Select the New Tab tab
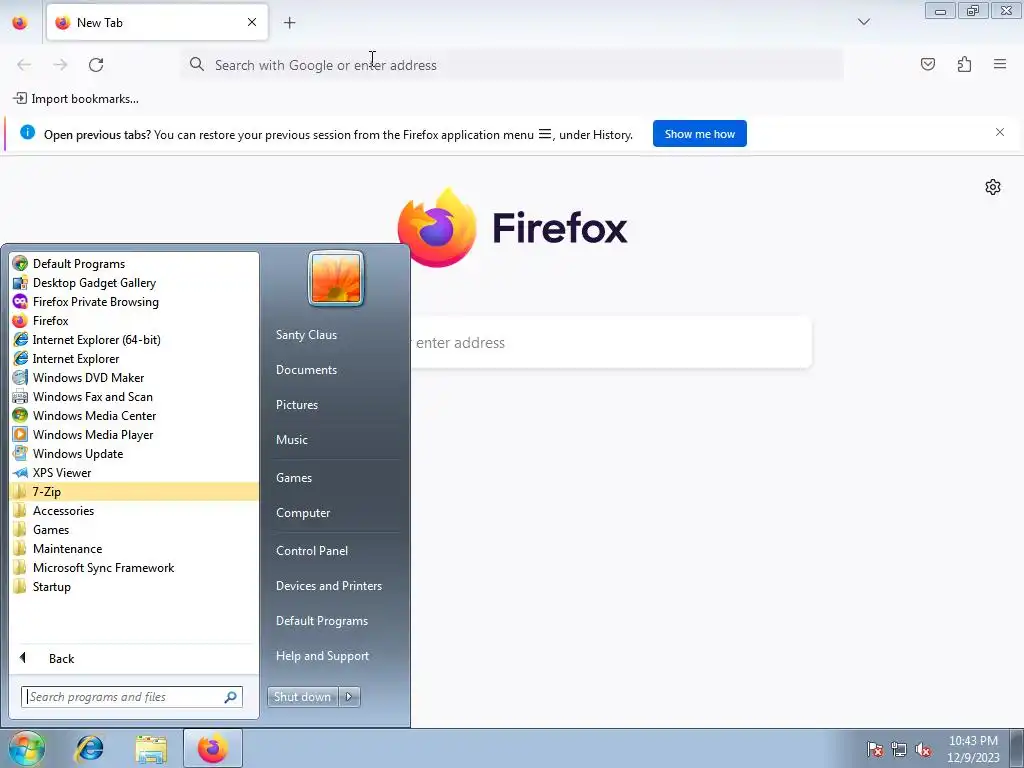The image size is (1024, 768). click(x=157, y=22)
